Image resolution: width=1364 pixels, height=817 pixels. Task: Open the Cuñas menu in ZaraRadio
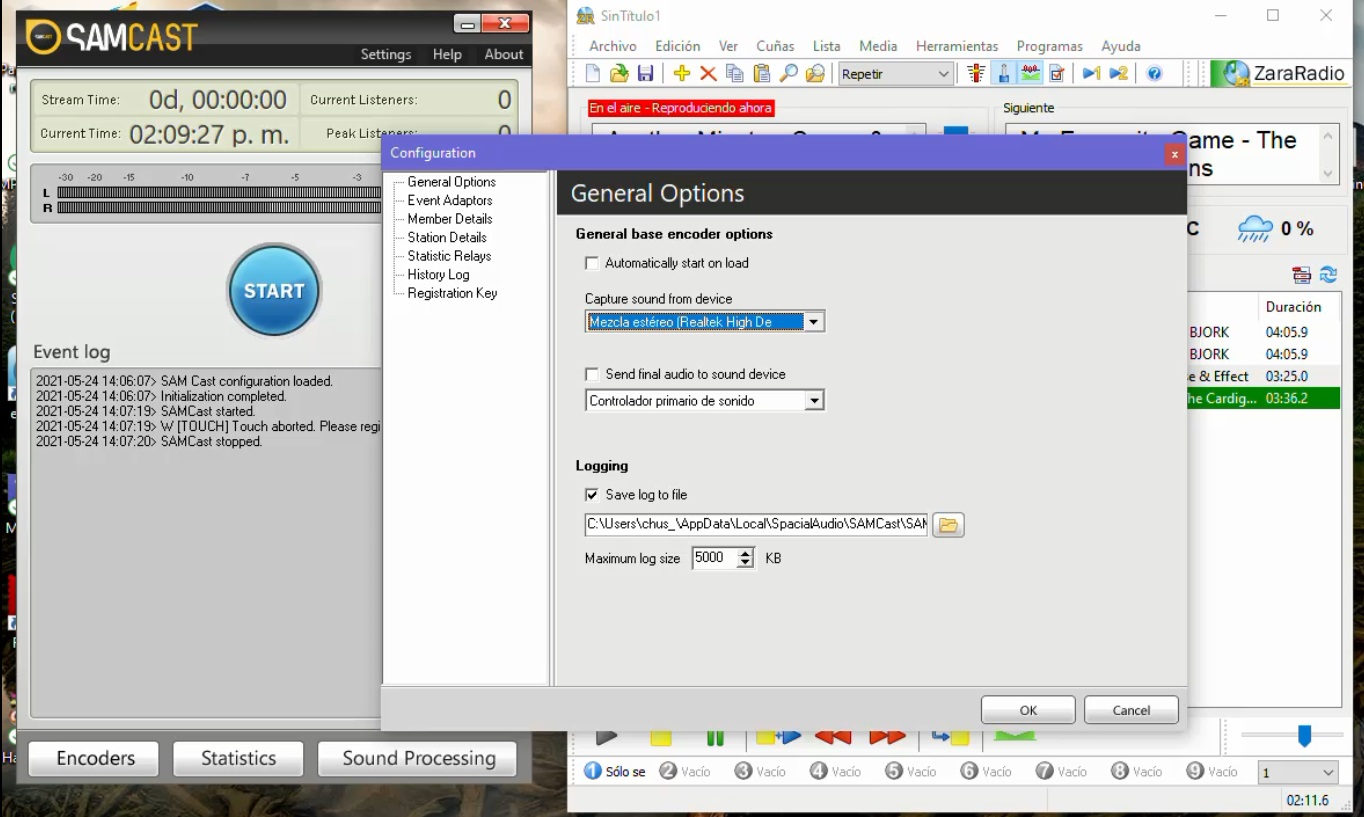tap(775, 46)
